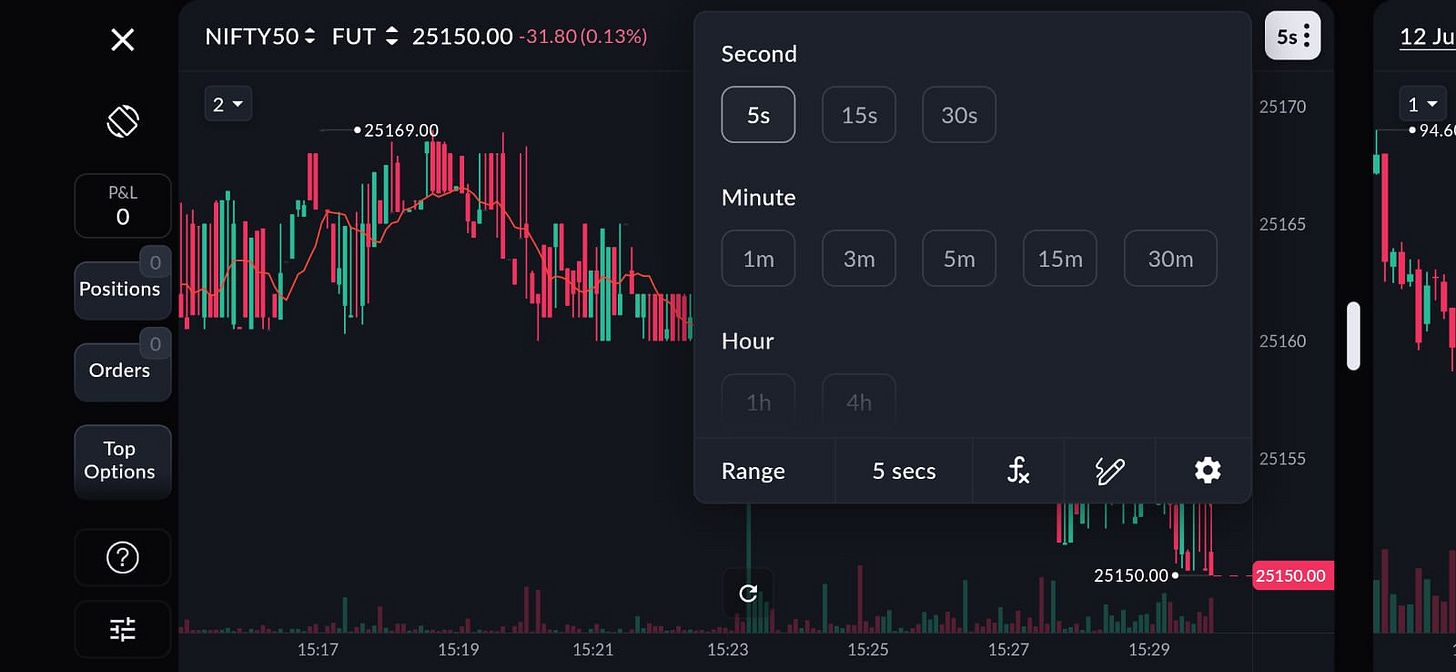Select the drawing pencil tool icon
The height and width of the screenshot is (672, 1456).
(x=1109, y=470)
